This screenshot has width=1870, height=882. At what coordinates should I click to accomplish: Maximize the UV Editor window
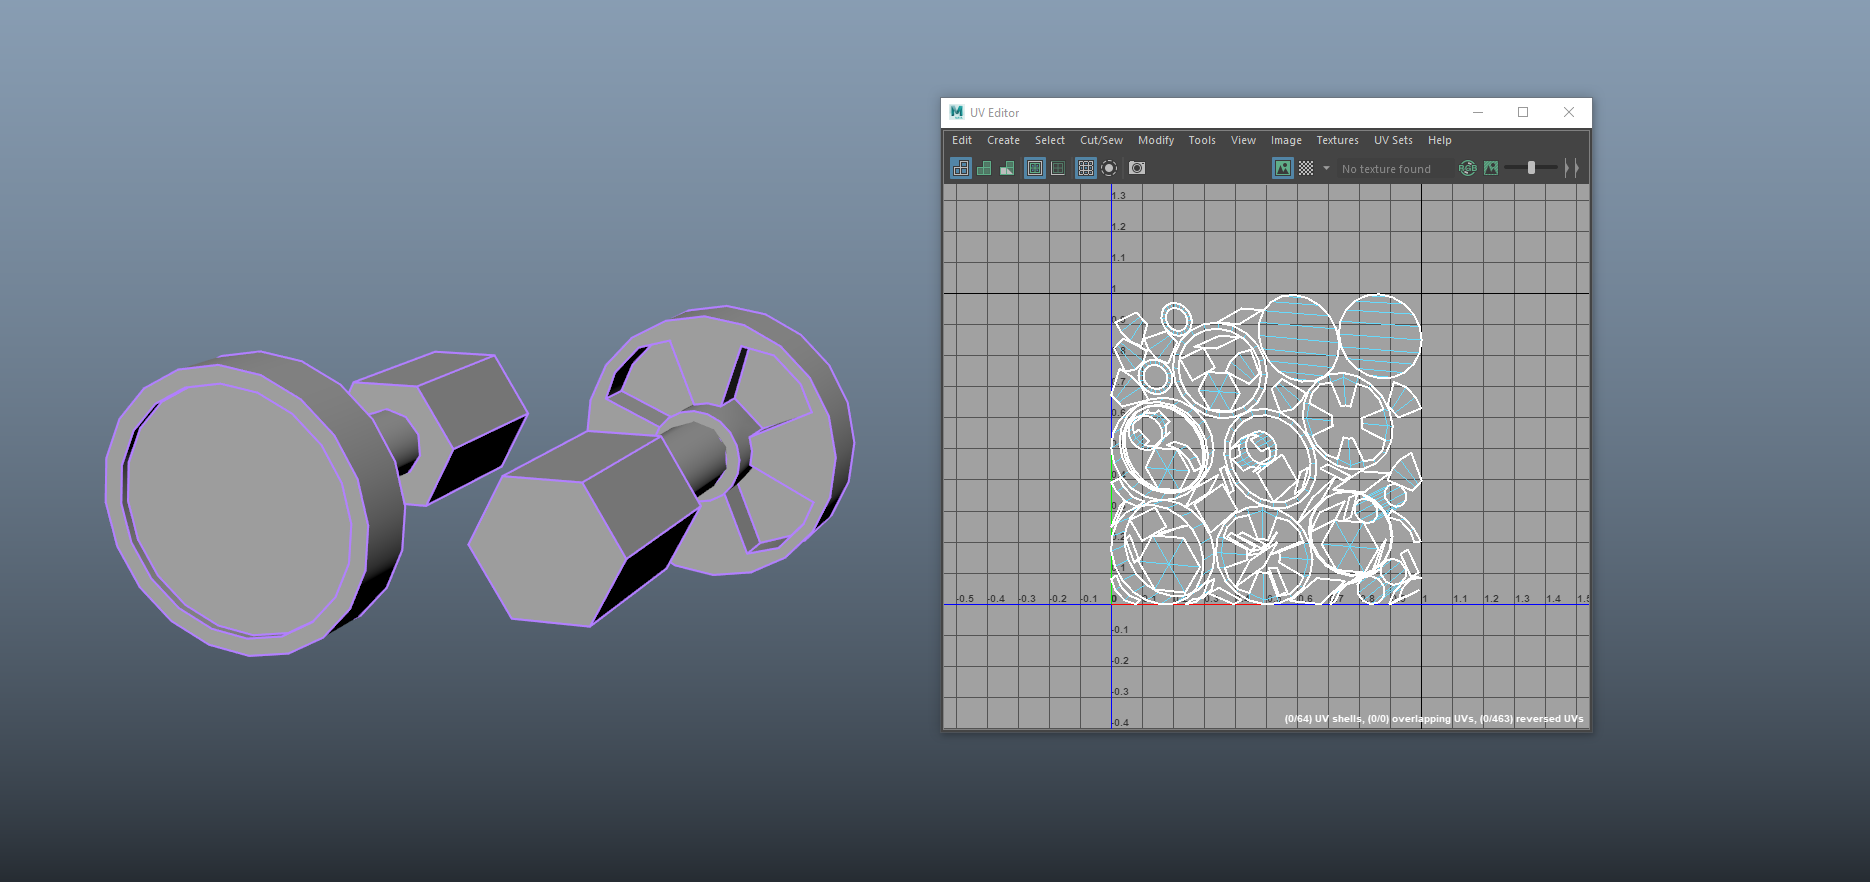click(1523, 112)
